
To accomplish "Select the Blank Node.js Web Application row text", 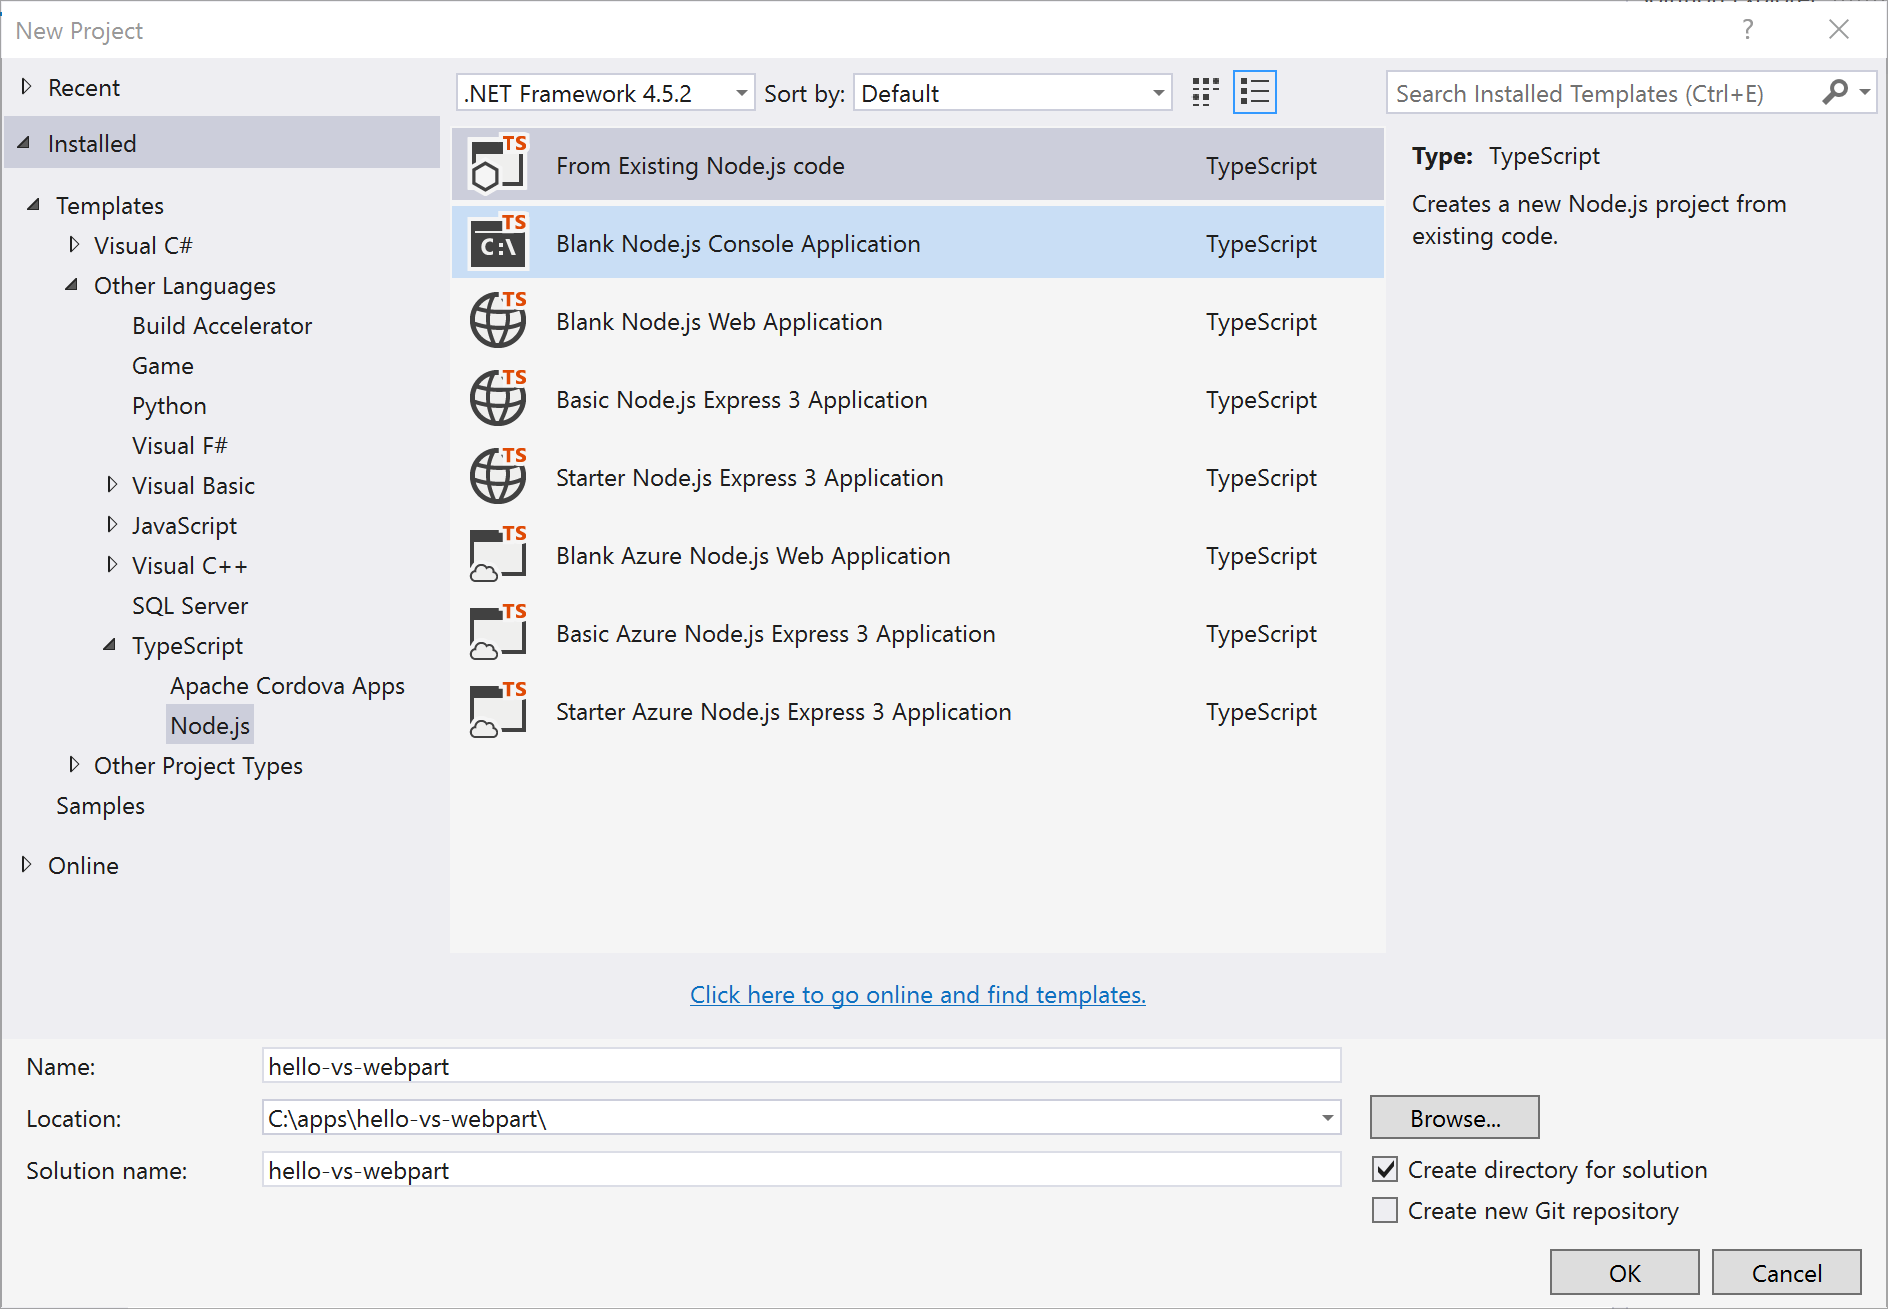I will 719,322.
